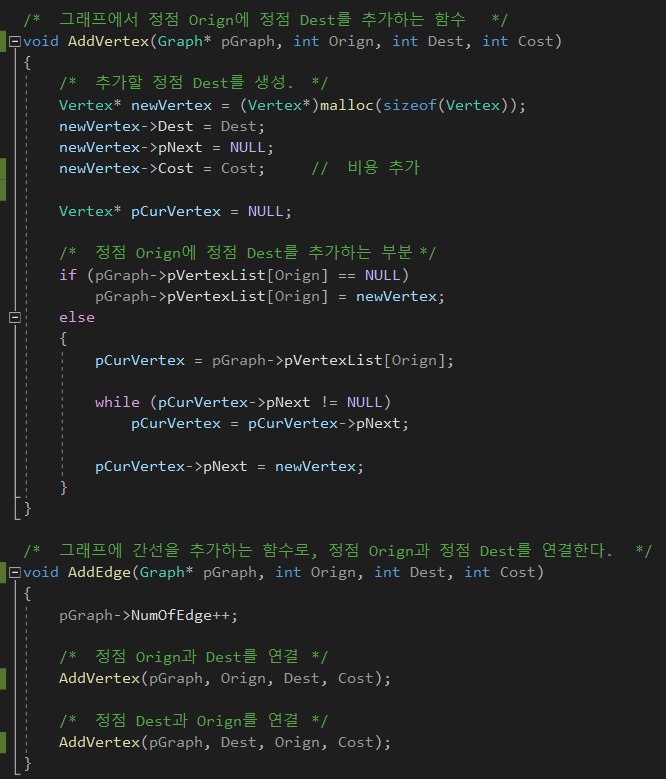
Task: Click the '정점 Orign과 Dest를 연결' comment
Action: coord(194,657)
